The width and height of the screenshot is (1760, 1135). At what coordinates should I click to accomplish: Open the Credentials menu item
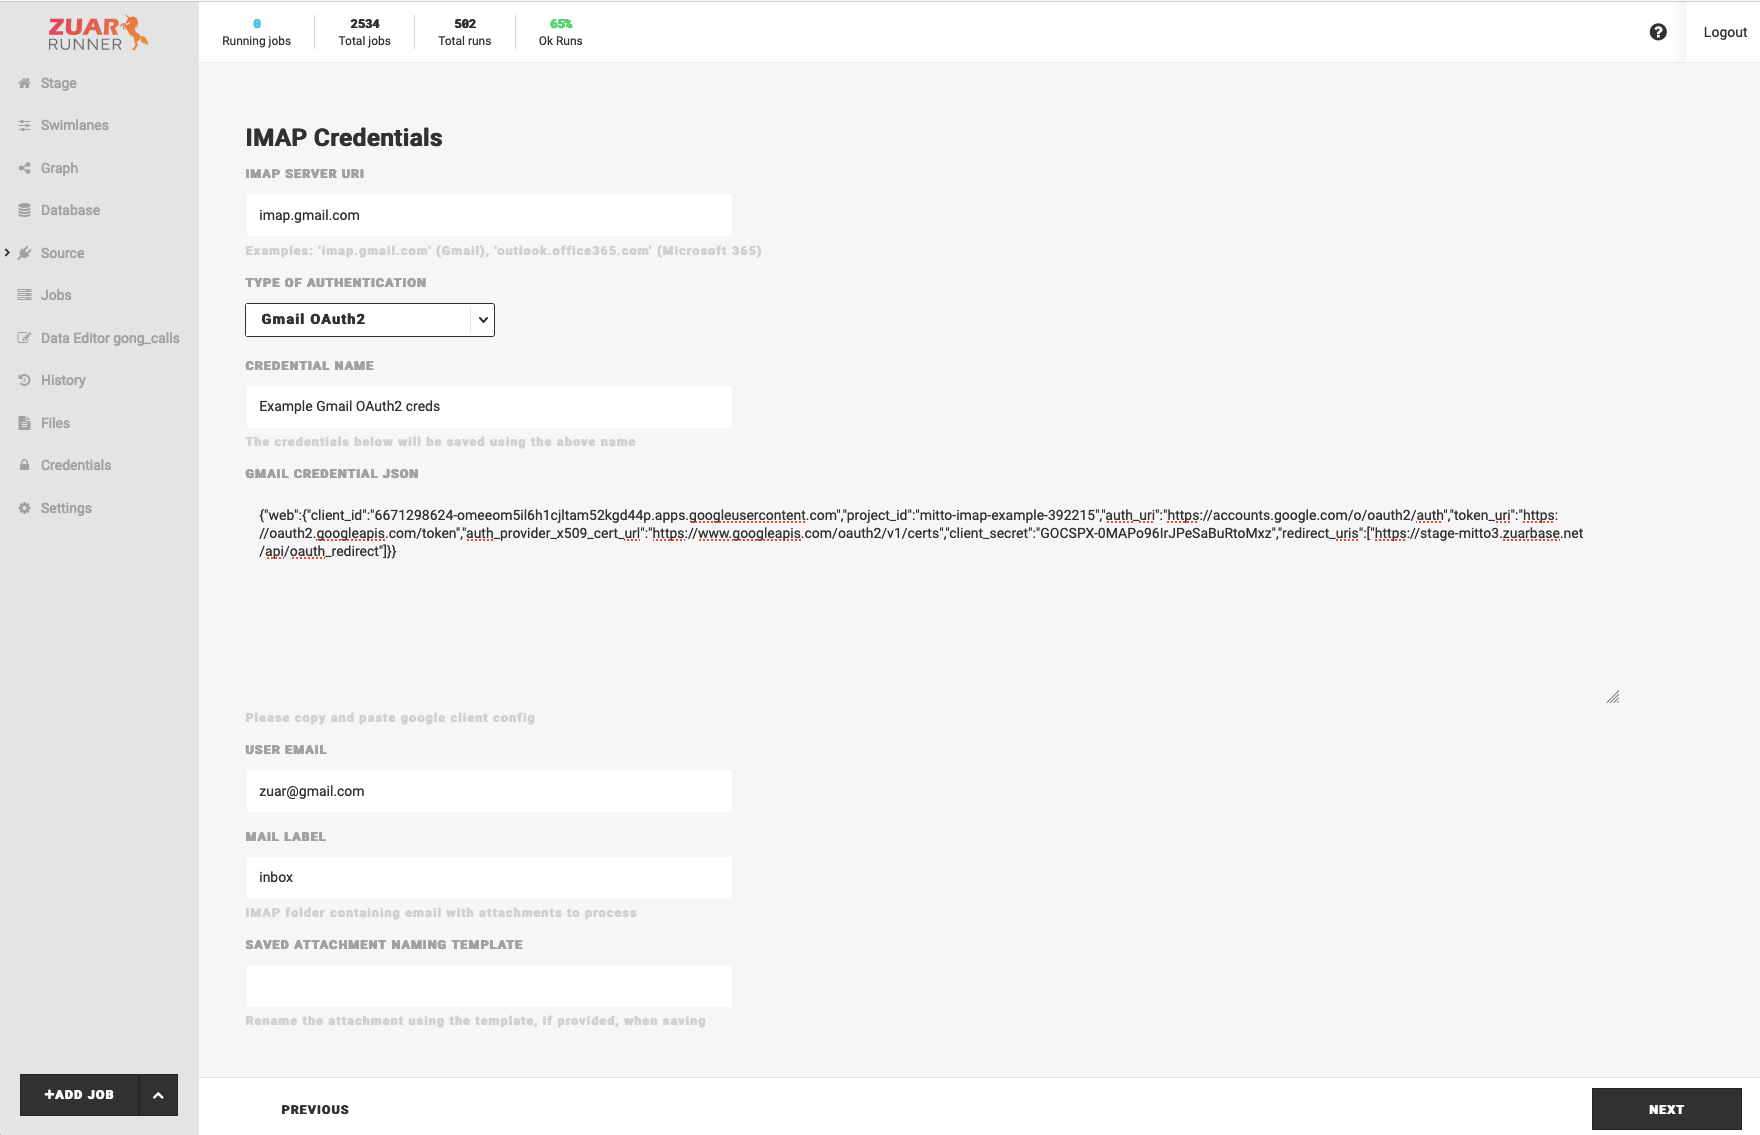pyautogui.click(x=76, y=465)
